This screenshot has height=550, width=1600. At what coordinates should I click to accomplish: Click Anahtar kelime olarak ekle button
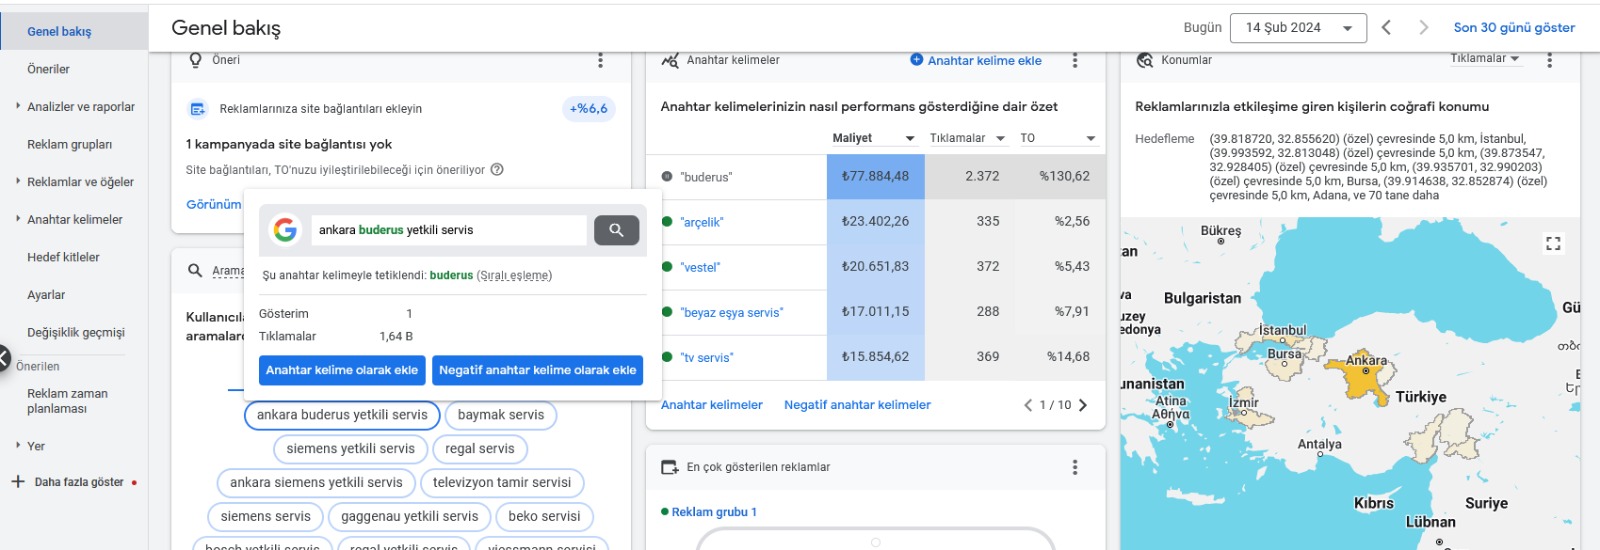click(342, 370)
